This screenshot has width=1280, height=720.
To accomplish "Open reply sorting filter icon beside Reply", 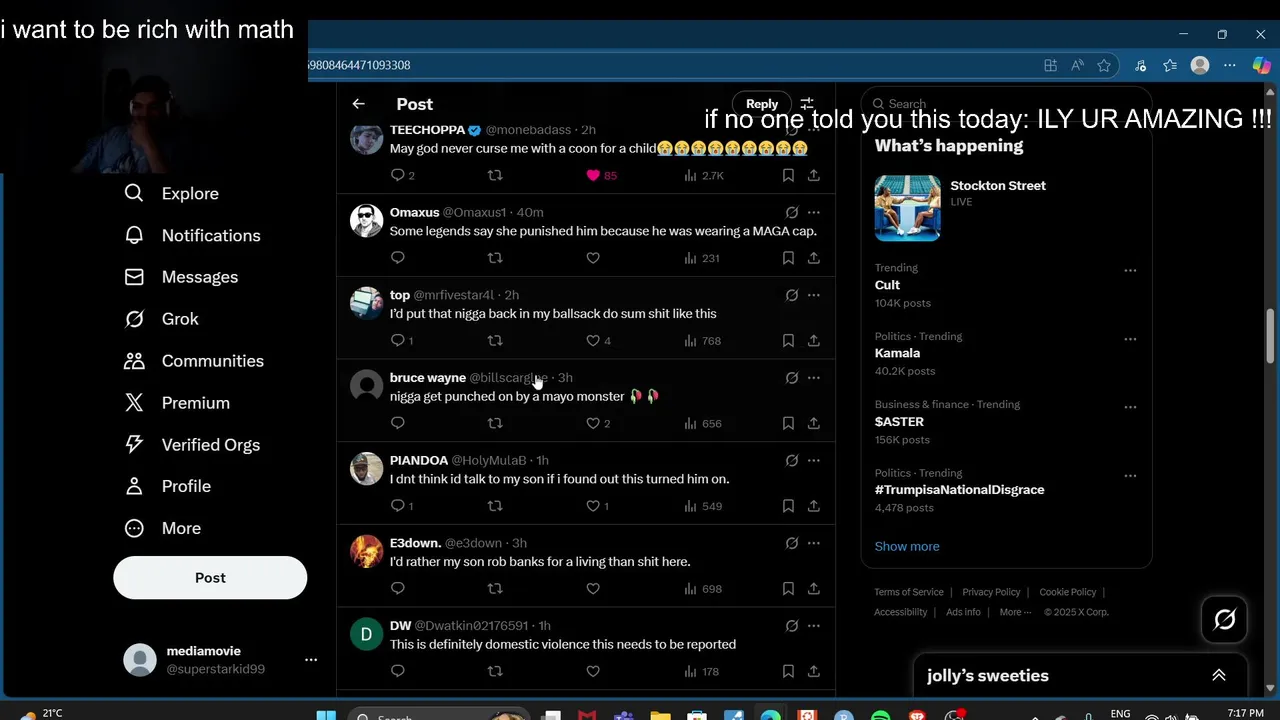I will point(807,104).
